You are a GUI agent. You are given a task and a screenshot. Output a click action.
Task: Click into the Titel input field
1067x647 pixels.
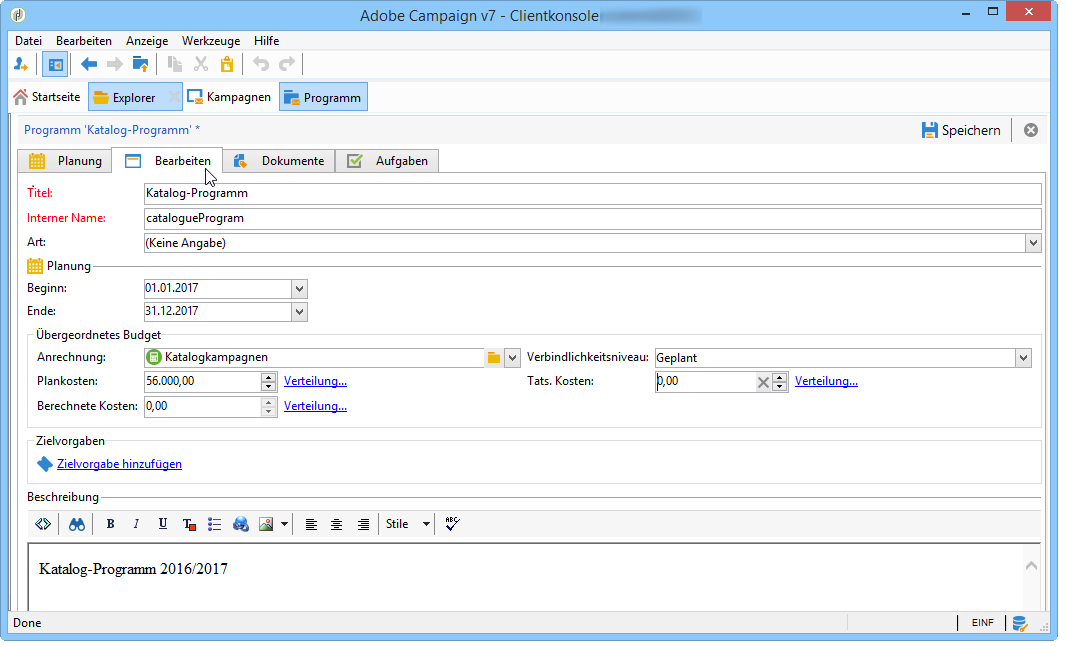click(592, 195)
